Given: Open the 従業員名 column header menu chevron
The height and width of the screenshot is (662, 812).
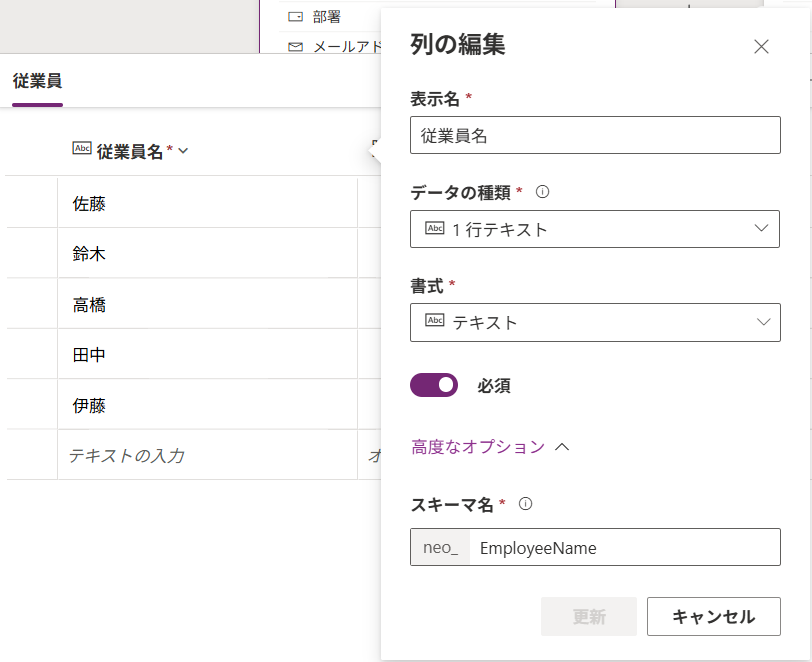Looking at the screenshot, I should coord(183,151).
